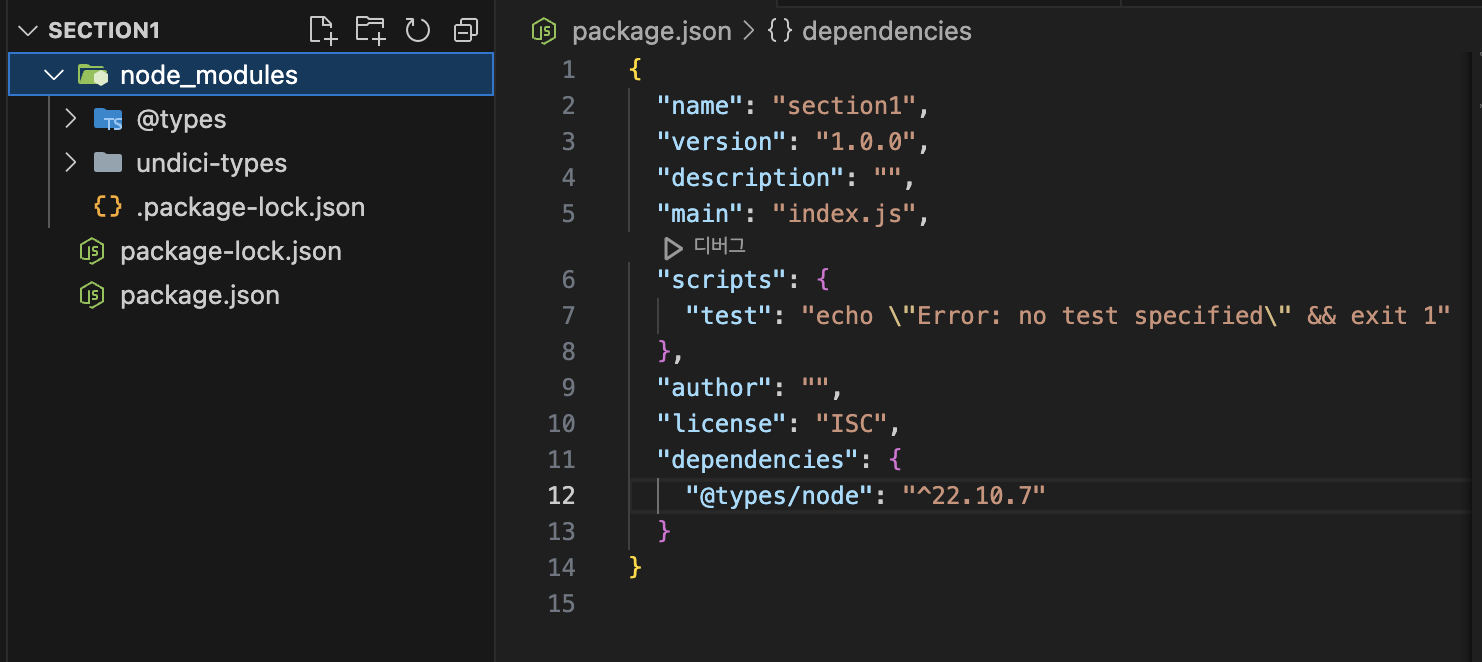Click the "main" key on line 5
The height and width of the screenshot is (662, 1482).
[699, 213]
